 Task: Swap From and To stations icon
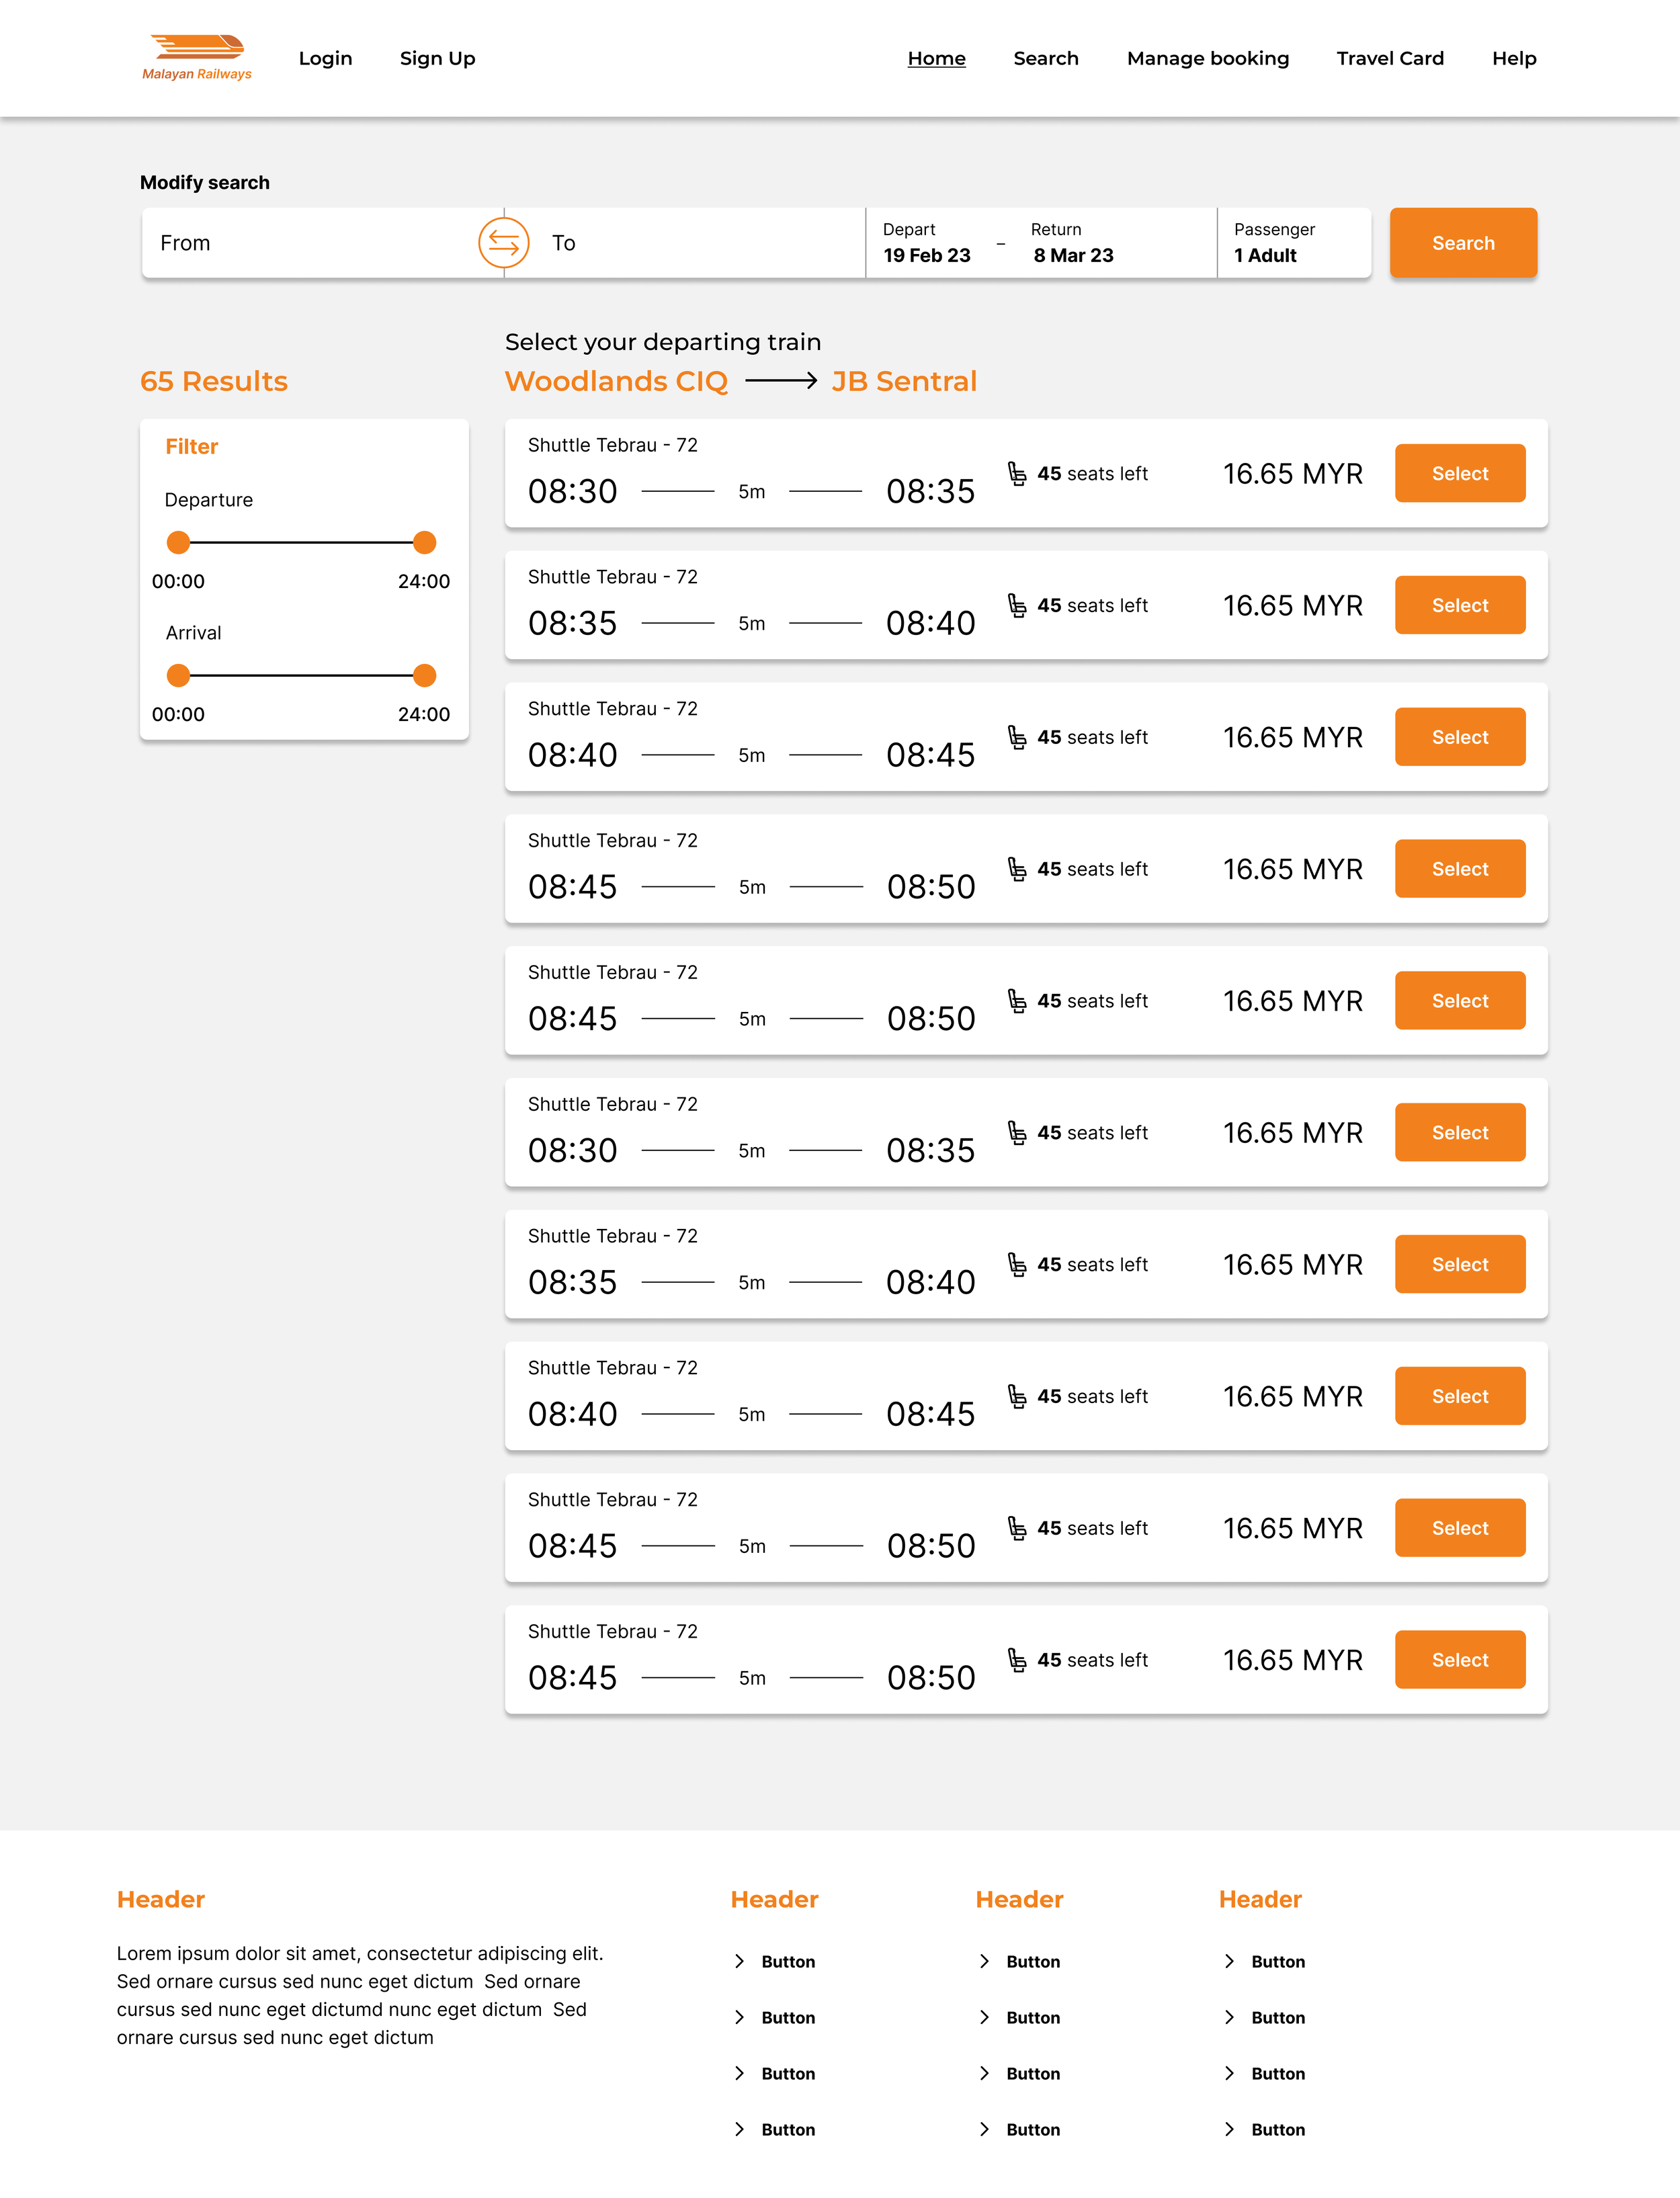(503, 243)
